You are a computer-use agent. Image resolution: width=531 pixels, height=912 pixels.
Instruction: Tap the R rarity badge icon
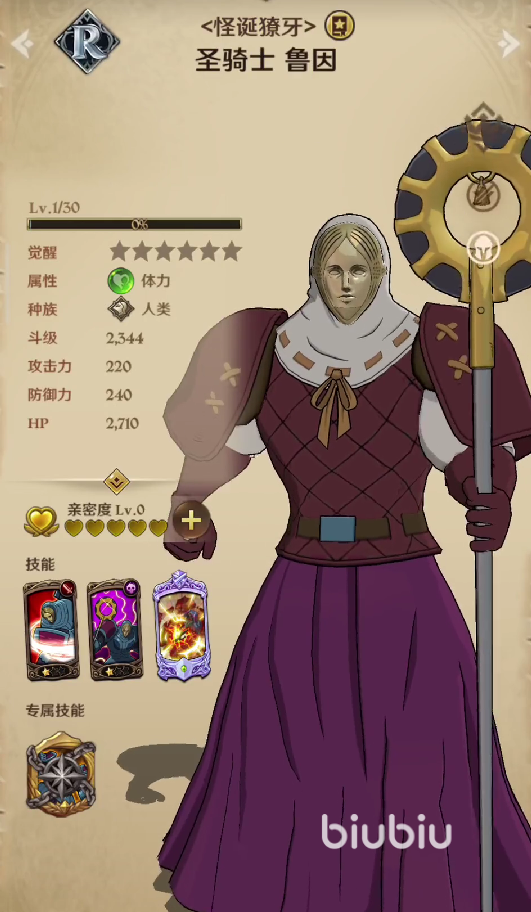87,41
